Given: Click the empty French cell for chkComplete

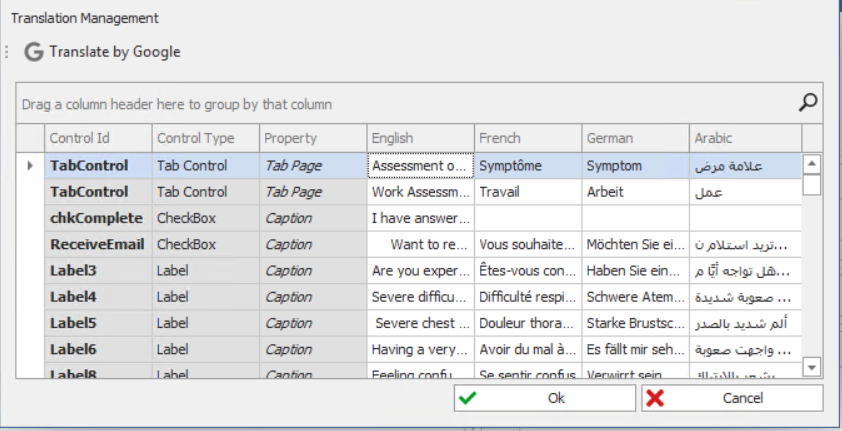Looking at the screenshot, I should point(528,218).
